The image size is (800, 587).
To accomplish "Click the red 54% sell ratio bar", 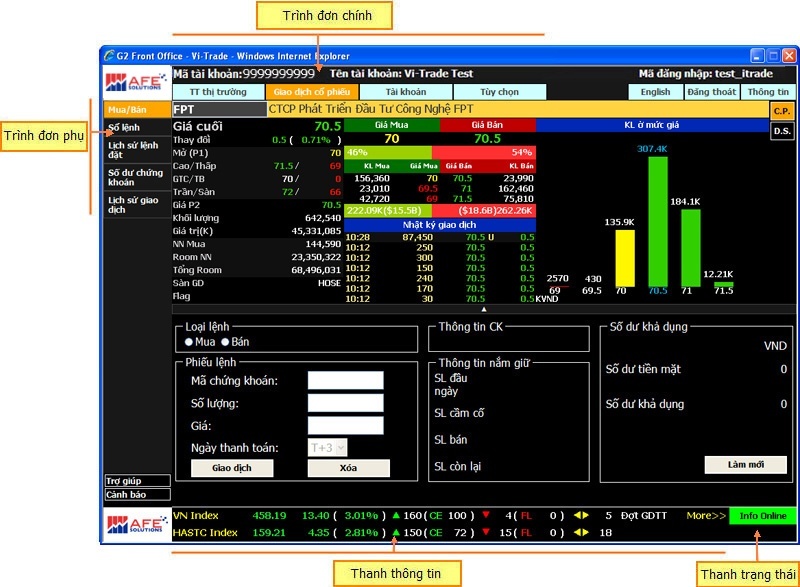I will (484, 152).
